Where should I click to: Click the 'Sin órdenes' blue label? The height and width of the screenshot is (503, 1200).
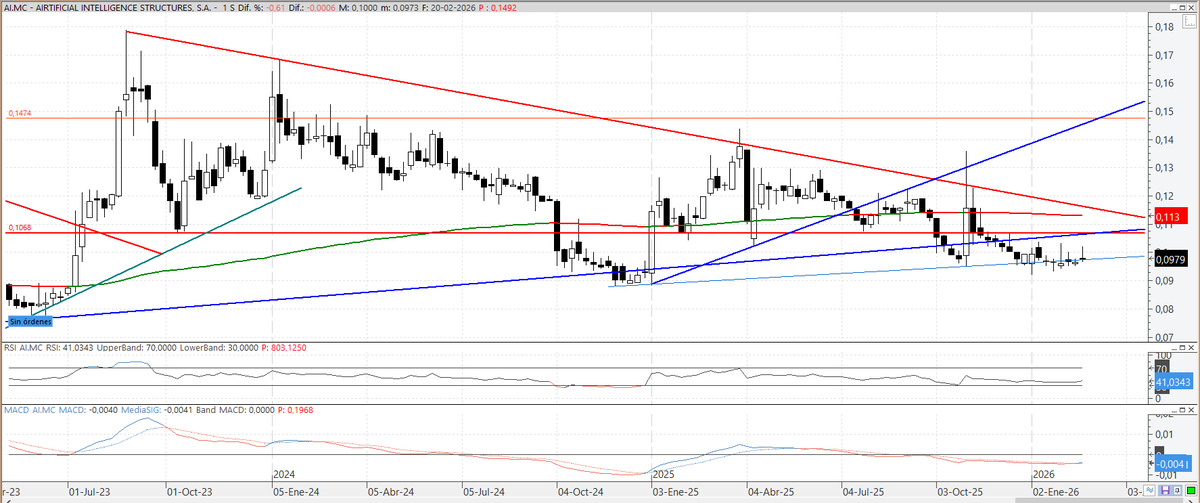coord(29,321)
